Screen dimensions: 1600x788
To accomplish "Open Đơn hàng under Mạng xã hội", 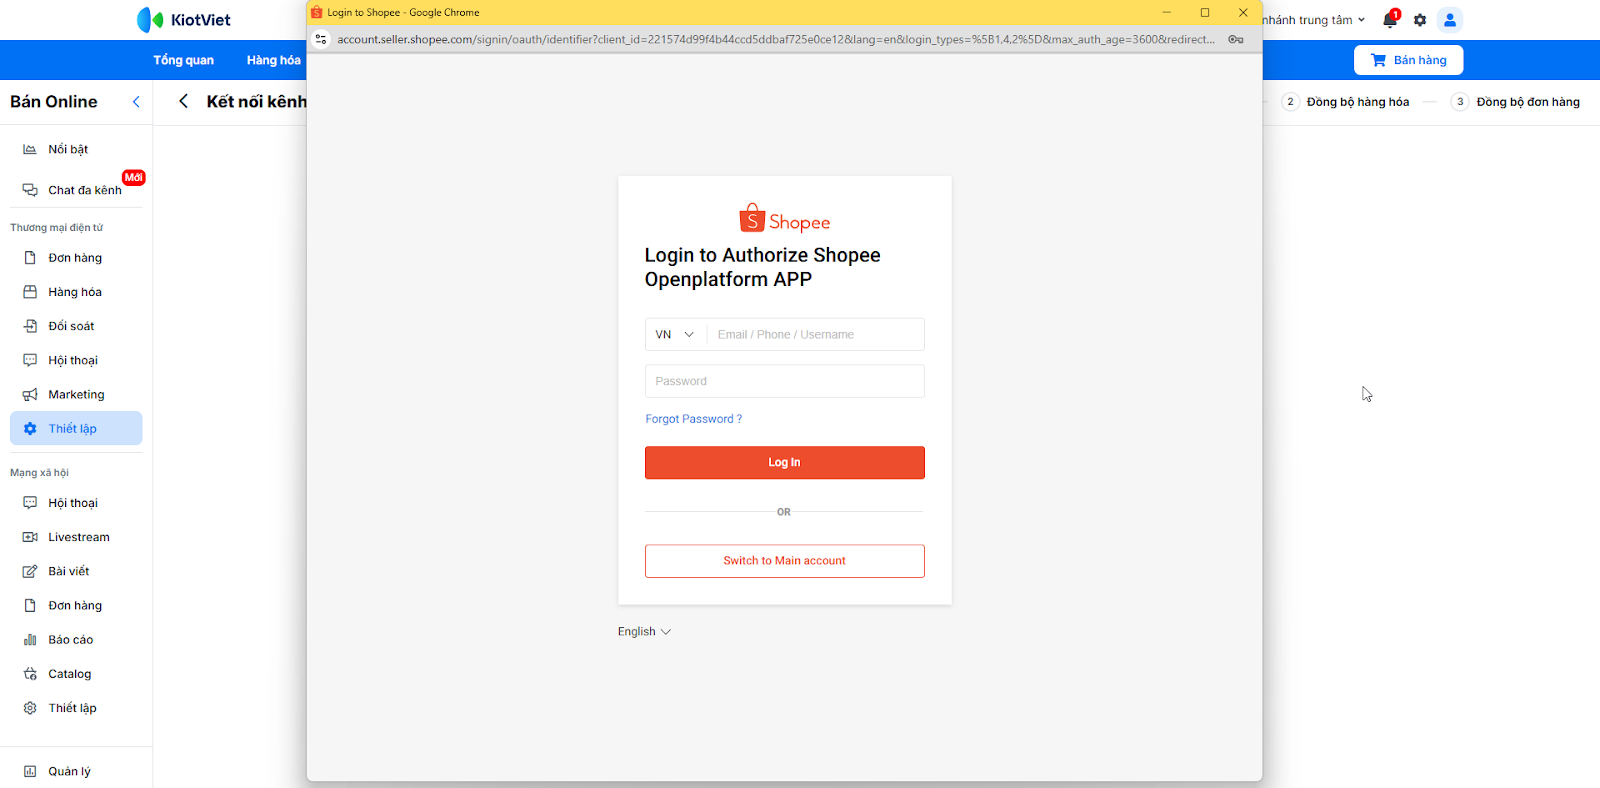I will point(76,605).
